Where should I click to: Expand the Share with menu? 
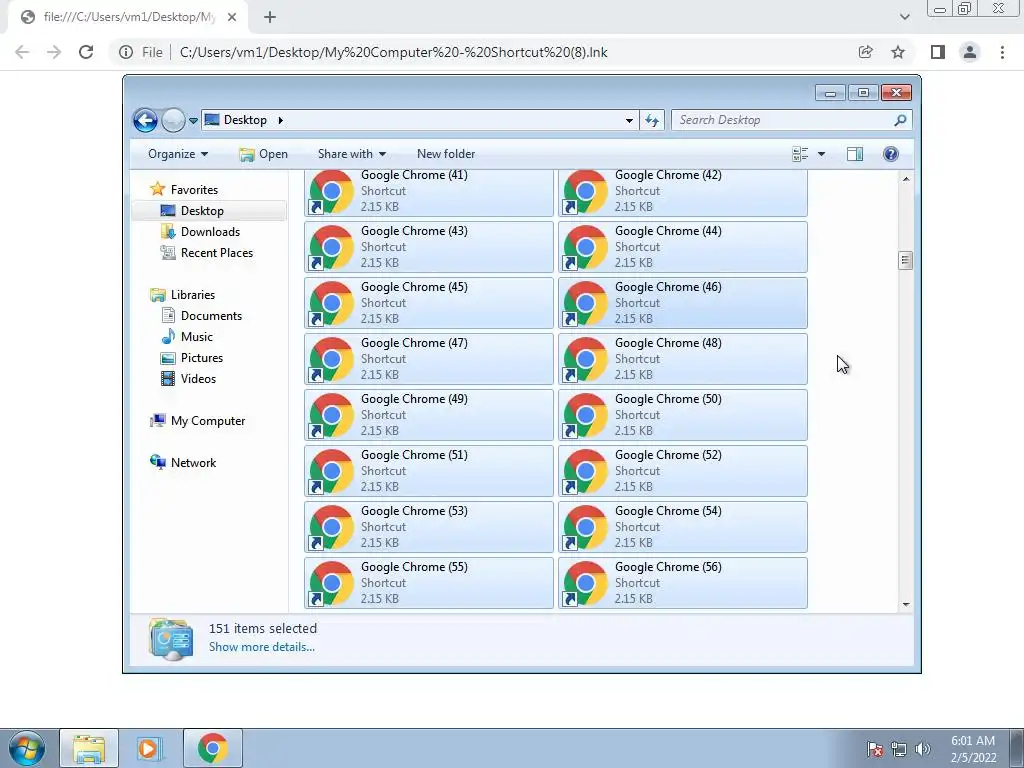pyautogui.click(x=351, y=154)
